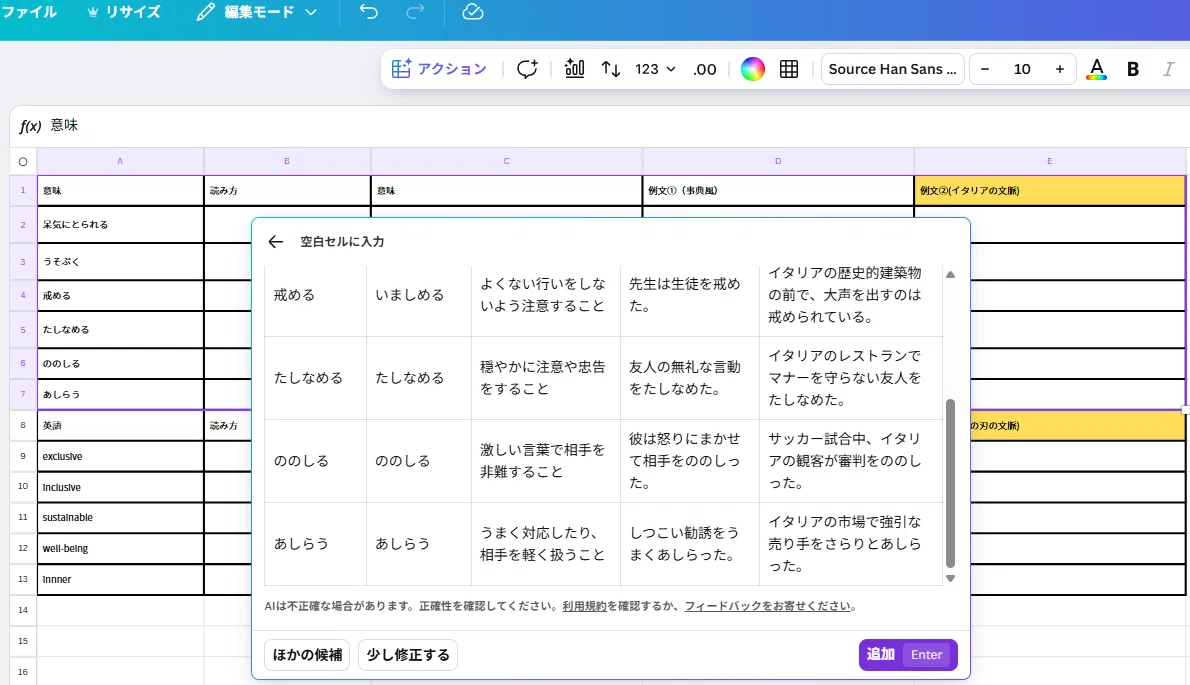This screenshot has width=1190, height=685.
Task: Open the Source Han Sans font selector
Action: (x=892, y=69)
